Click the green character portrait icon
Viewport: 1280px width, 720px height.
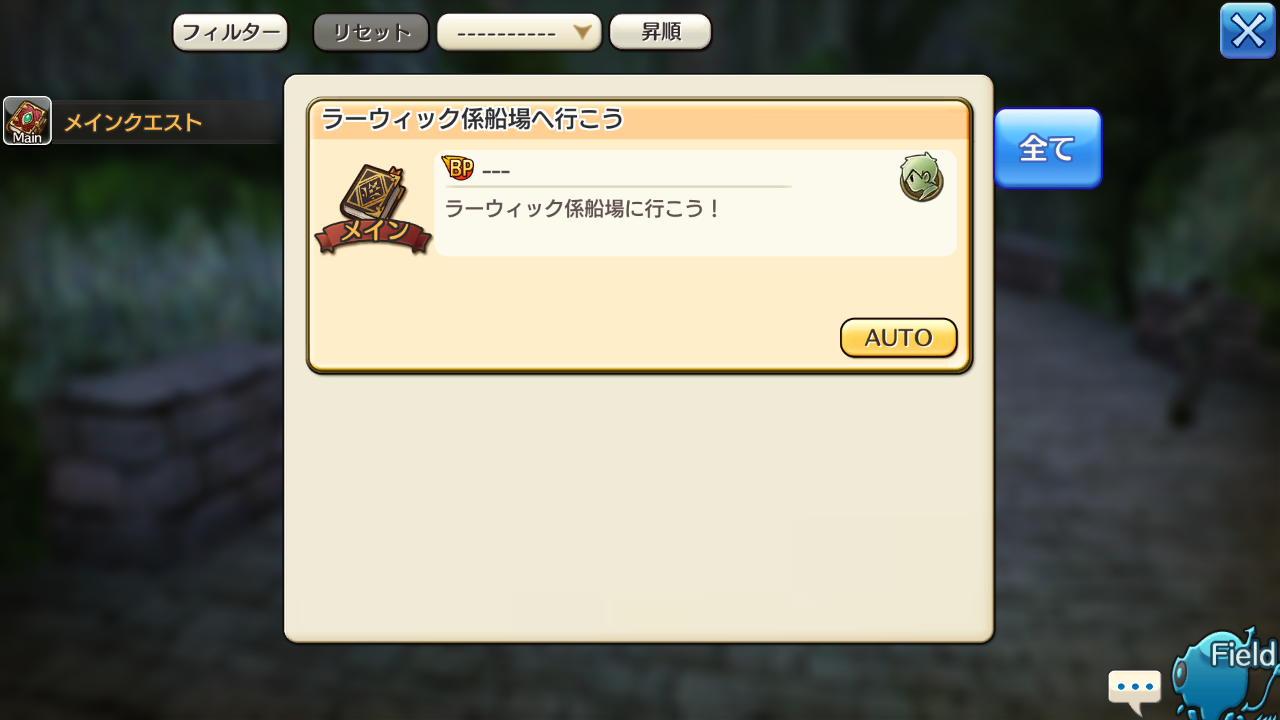pyautogui.click(x=921, y=178)
